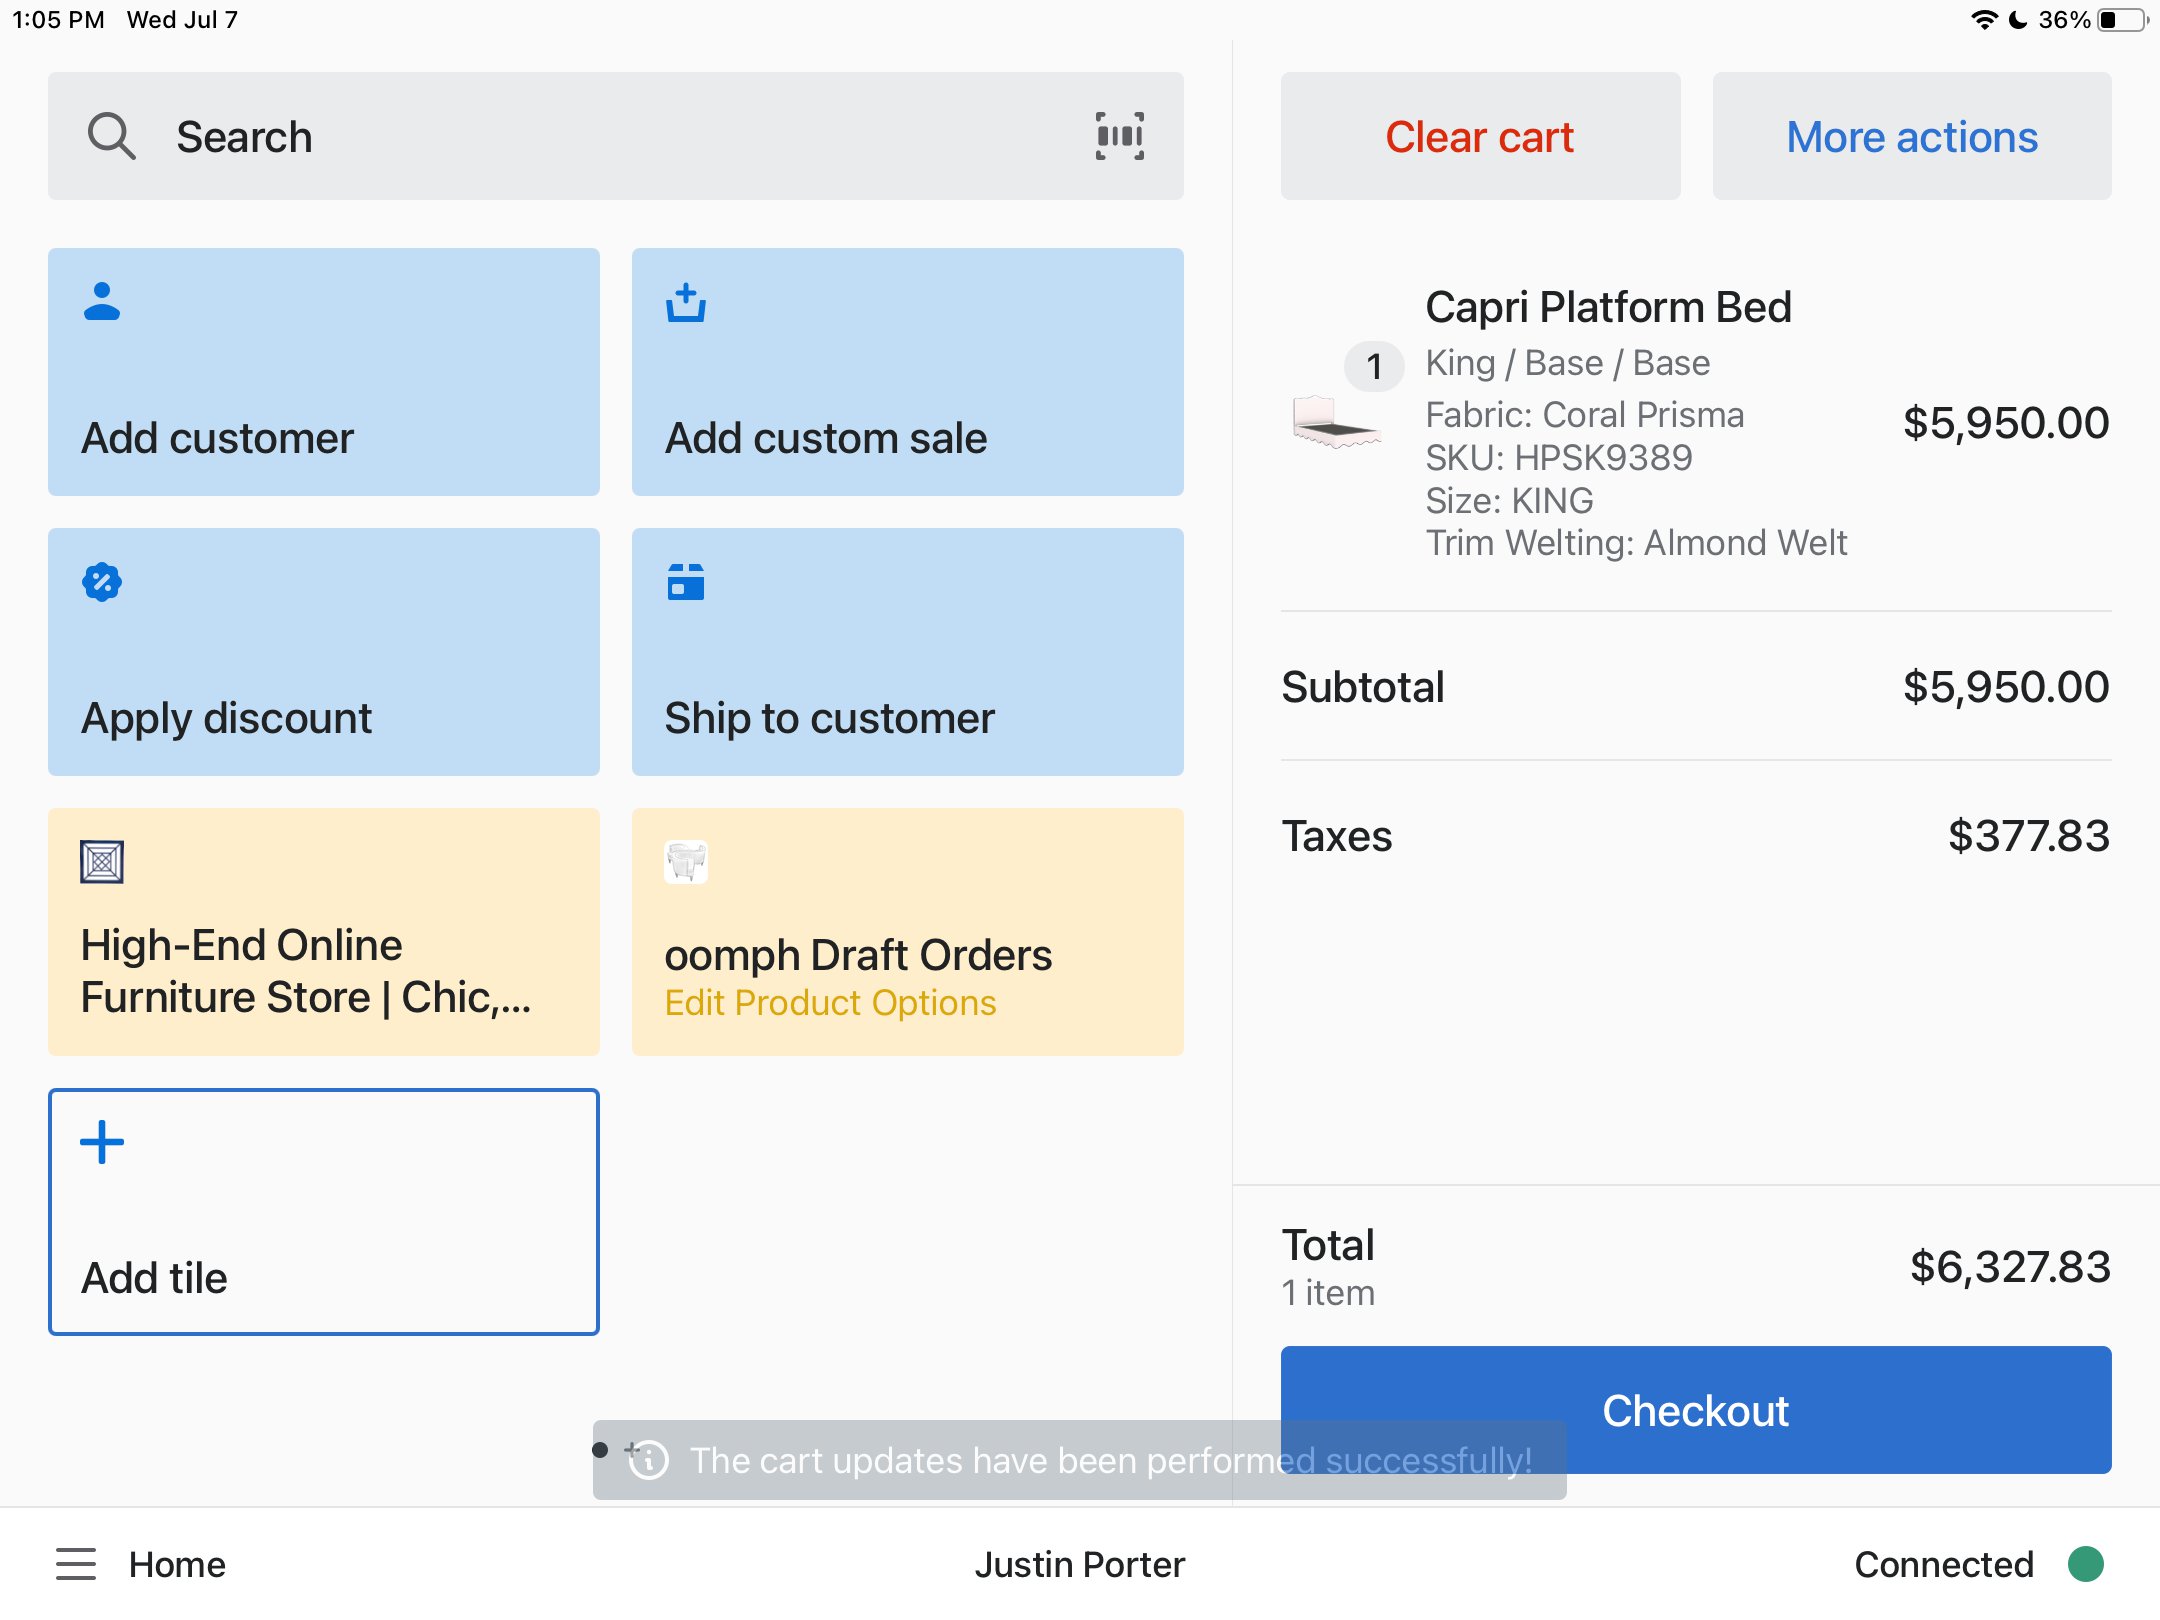The width and height of the screenshot is (2160, 1620).
Task: Click the blue plus icon on Add tile
Action: [x=102, y=1142]
